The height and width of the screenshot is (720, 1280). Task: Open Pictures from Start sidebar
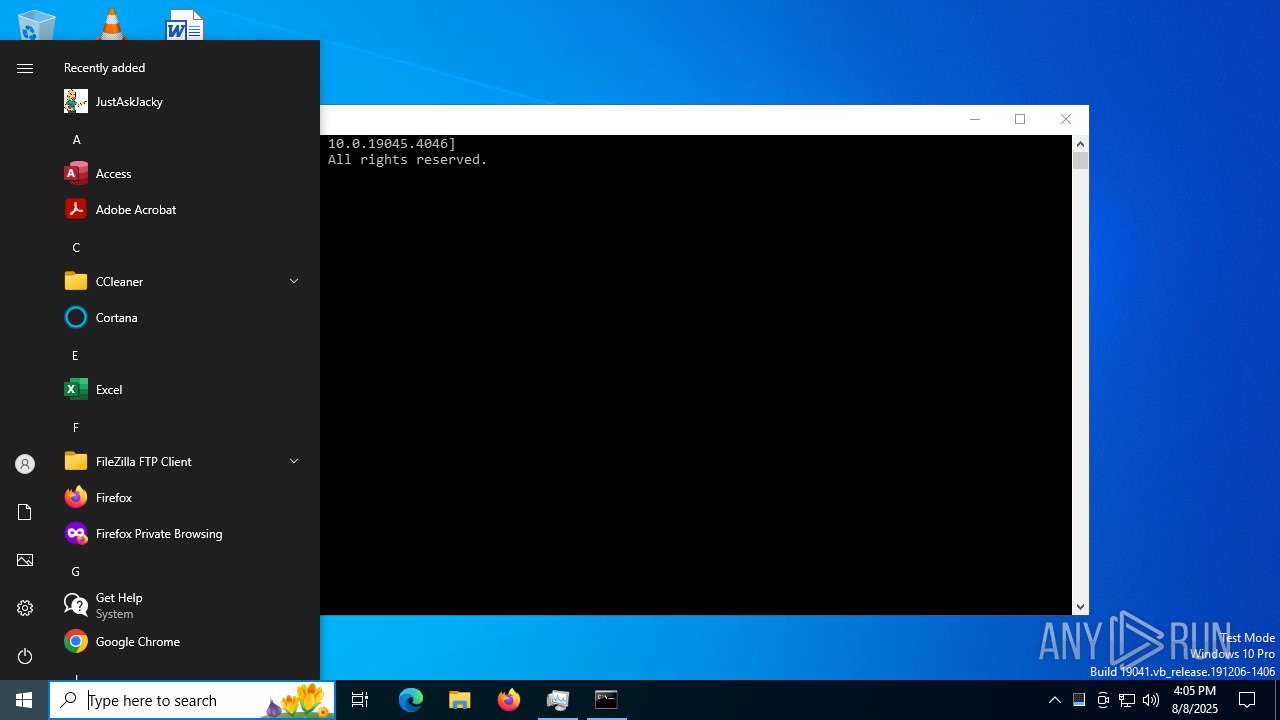tap(25, 560)
